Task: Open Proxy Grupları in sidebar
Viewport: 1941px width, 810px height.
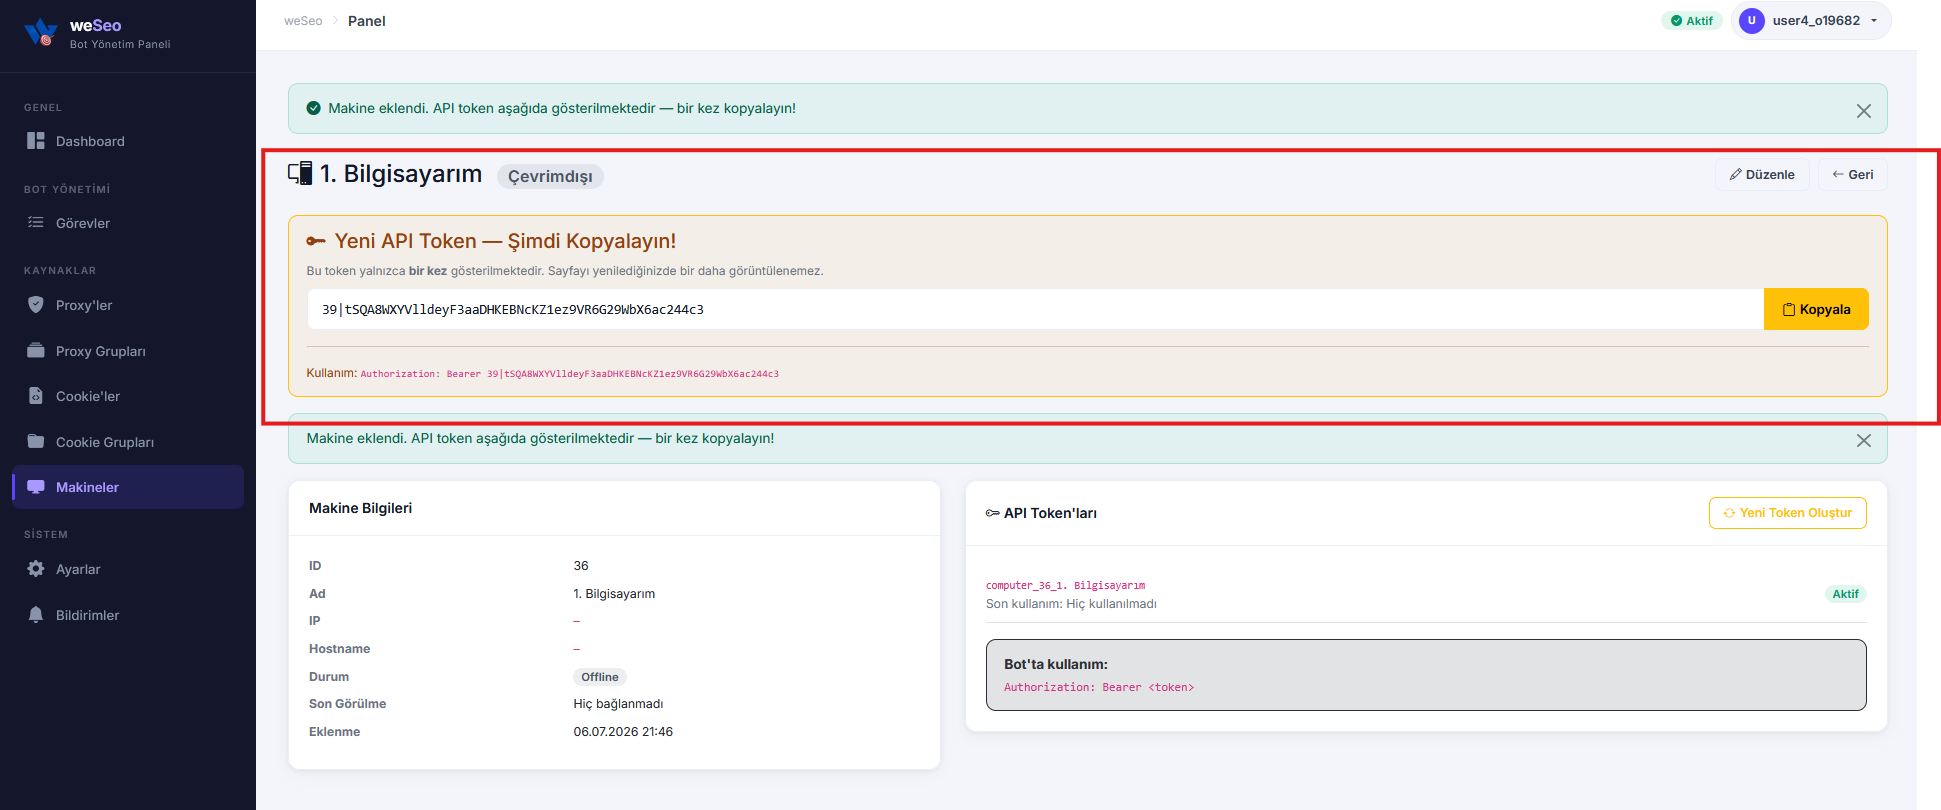Action: (x=128, y=351)
